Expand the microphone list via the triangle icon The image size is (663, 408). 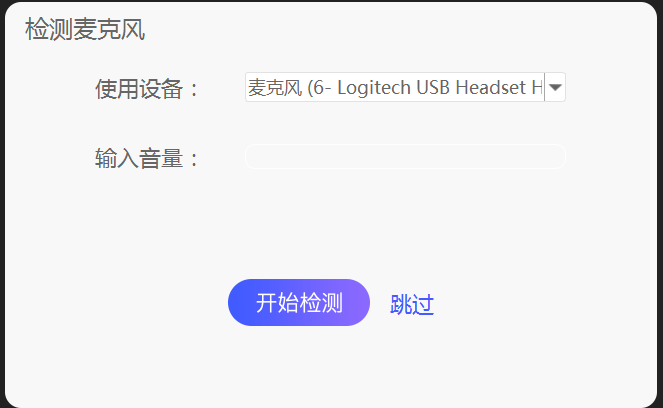point(555,87)
